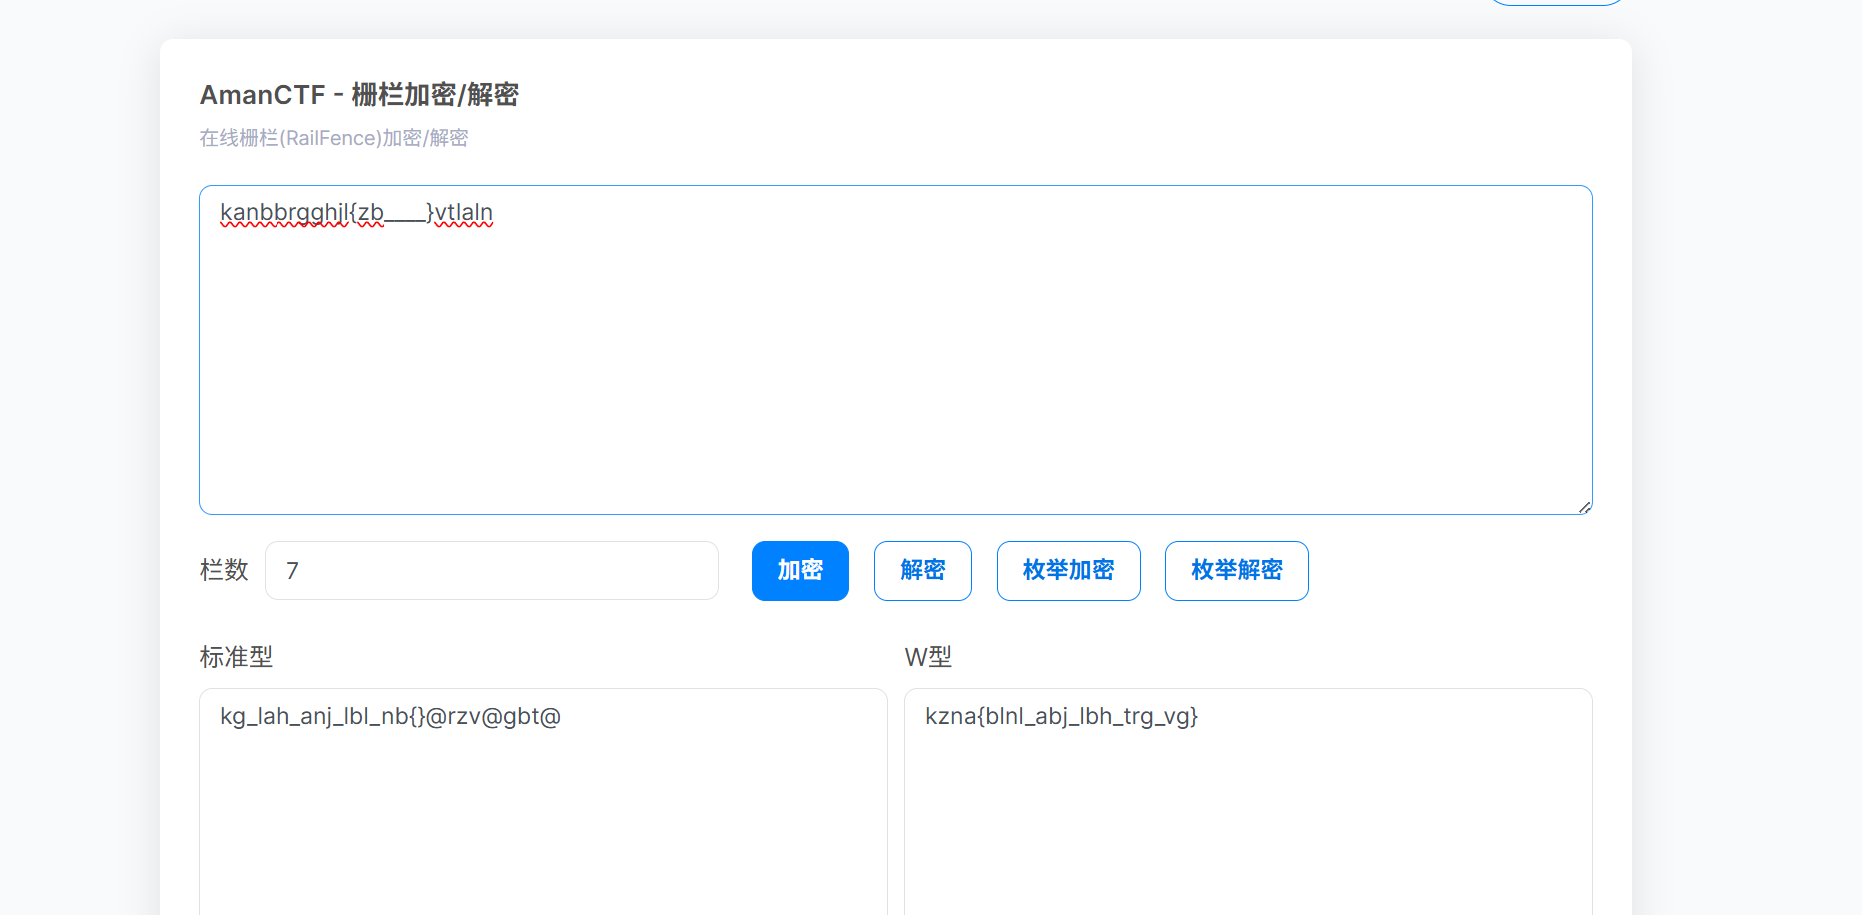This screenshot has width=1862, height=915.
Task: Click the 栏数 label text
Action: tap(224, 570)
